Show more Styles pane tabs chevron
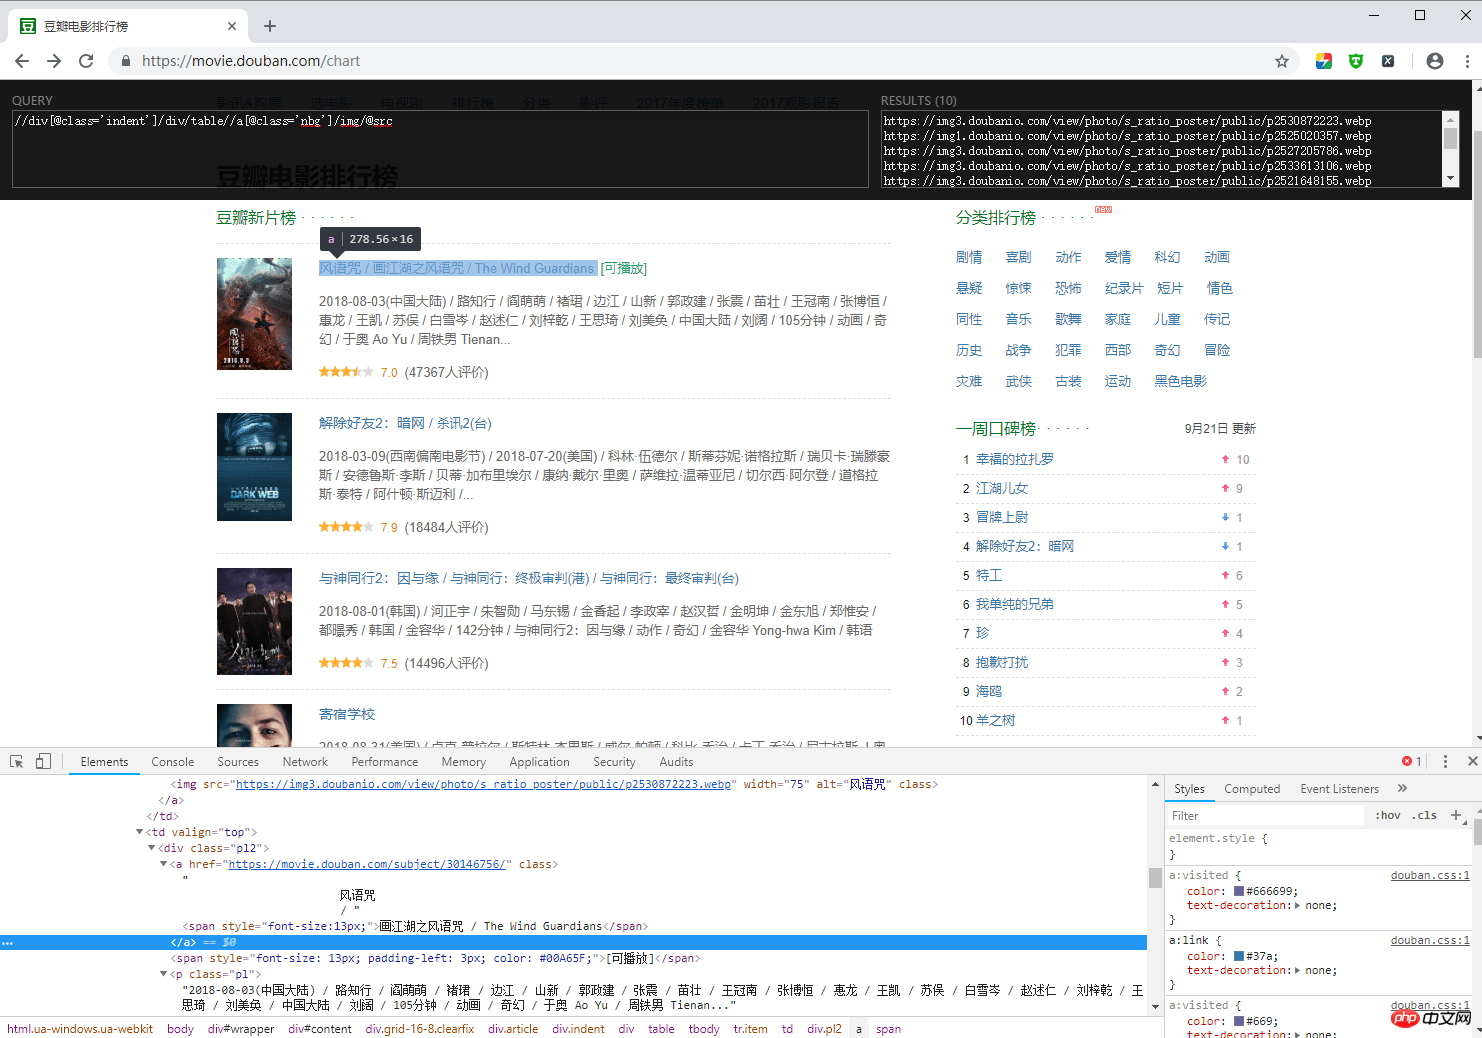Screen dimensions: 1482x1038 [x=1402, y=789]
